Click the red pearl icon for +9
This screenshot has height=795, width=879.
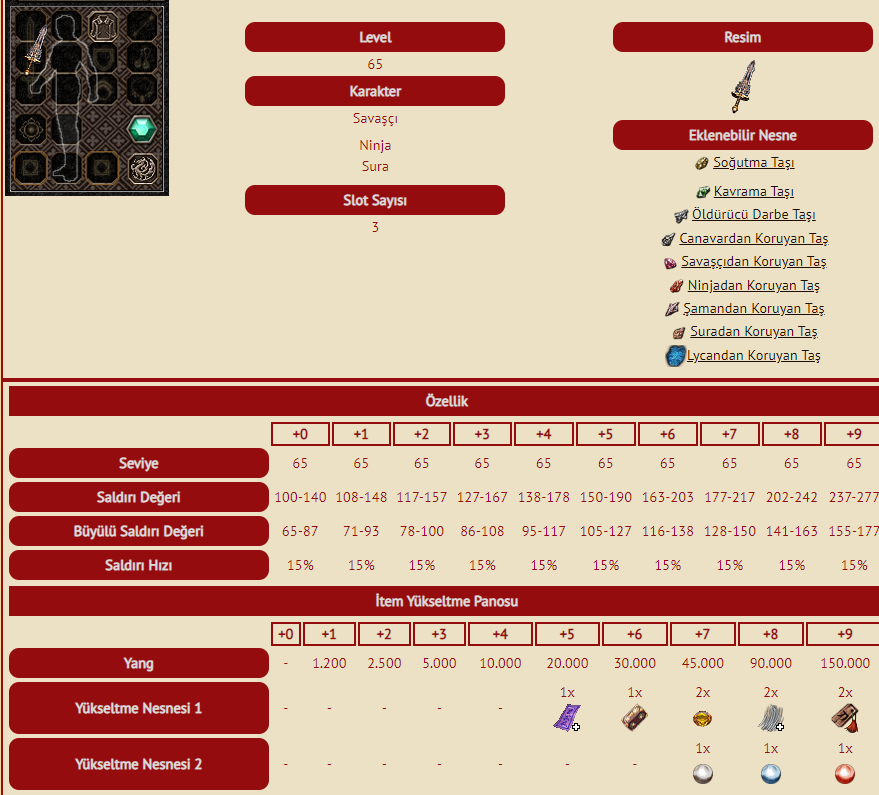(x=845, y=774)
